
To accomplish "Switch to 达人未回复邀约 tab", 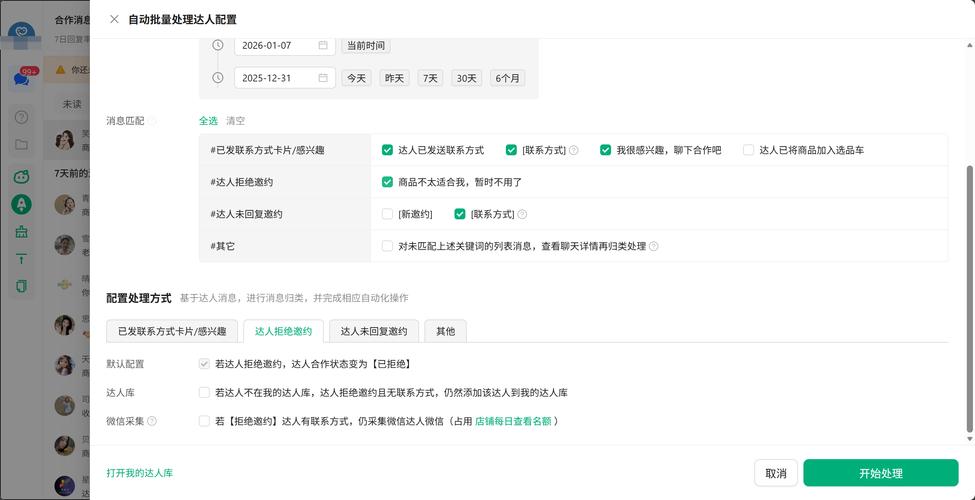I will [374, 331].
